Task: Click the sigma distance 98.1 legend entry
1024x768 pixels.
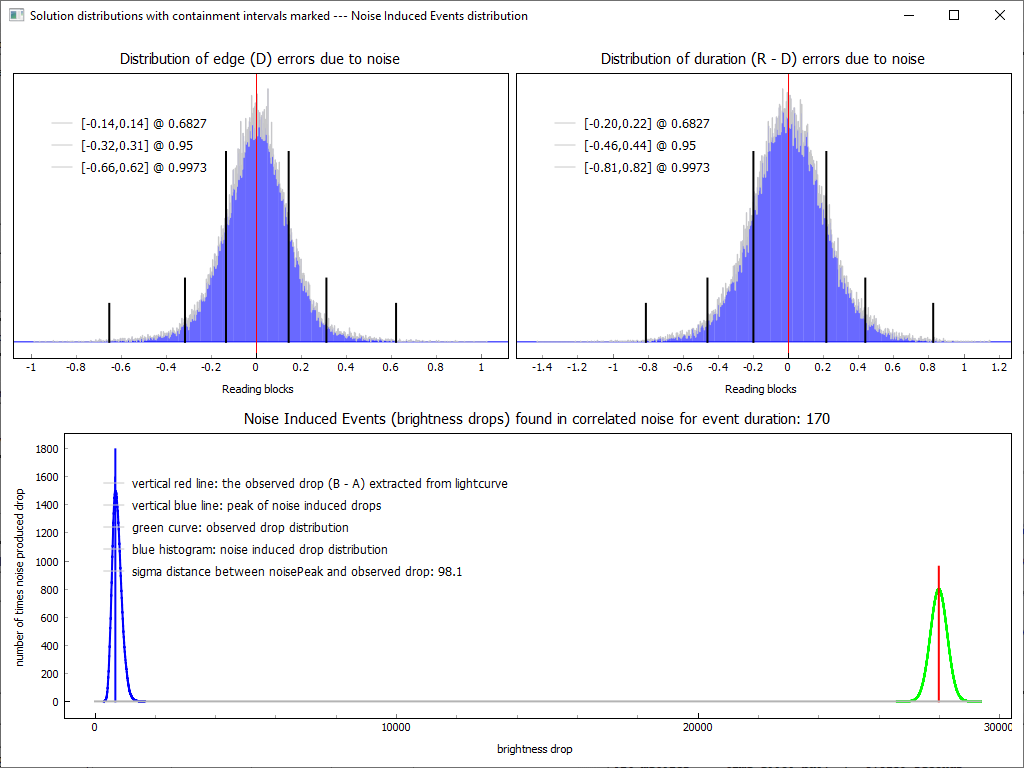Action: (296, 572)
